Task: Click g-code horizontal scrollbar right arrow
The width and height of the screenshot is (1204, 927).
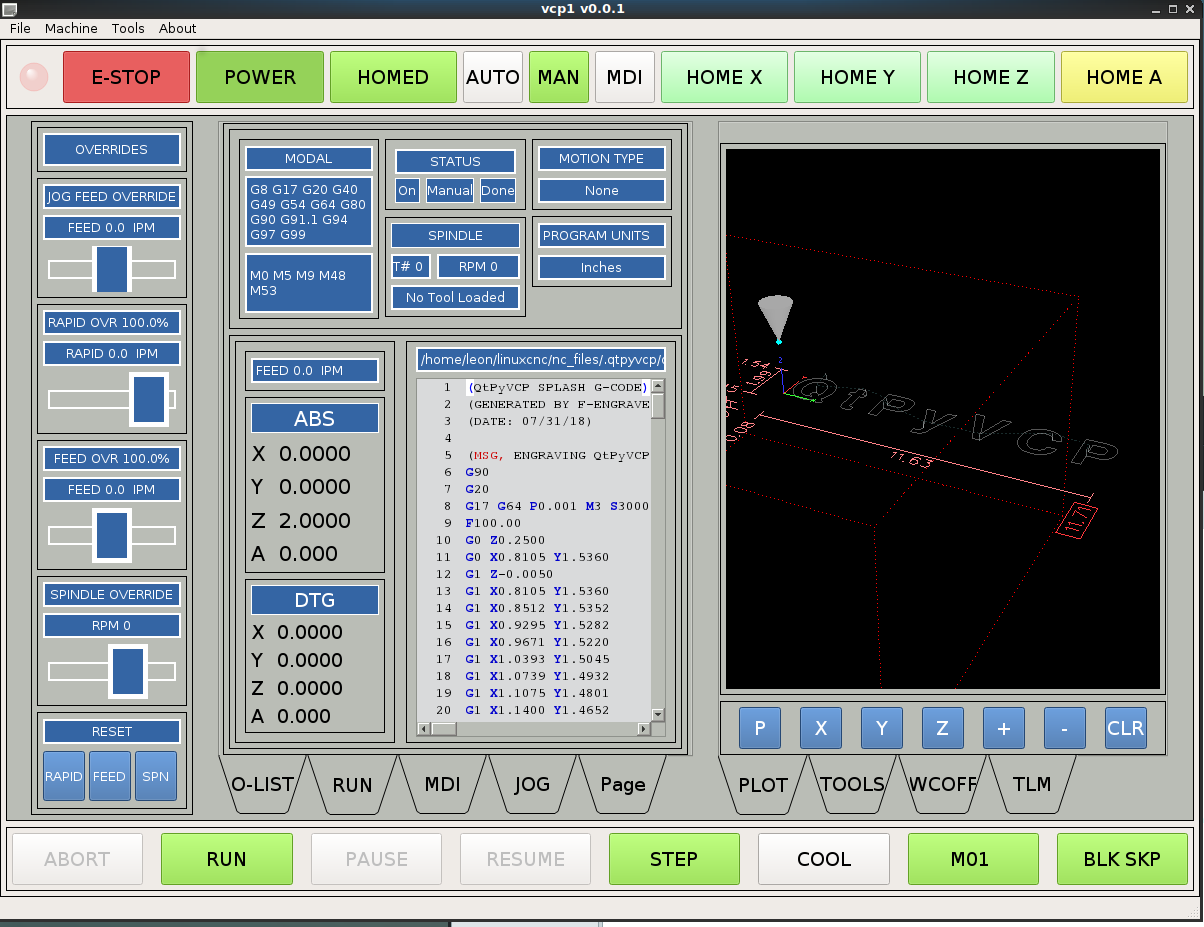Action: coord(644,729)
